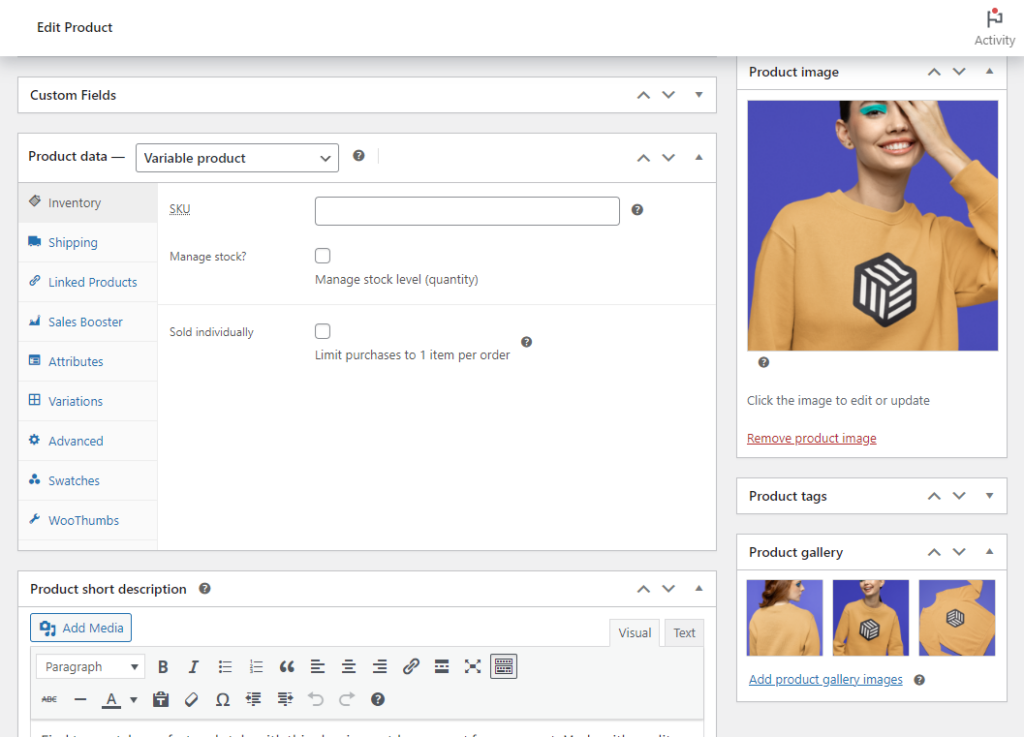Image resolution: width=1024 pixels, height=737 pixels.
Task: Open the special character picker
Action: click(222, 699)
